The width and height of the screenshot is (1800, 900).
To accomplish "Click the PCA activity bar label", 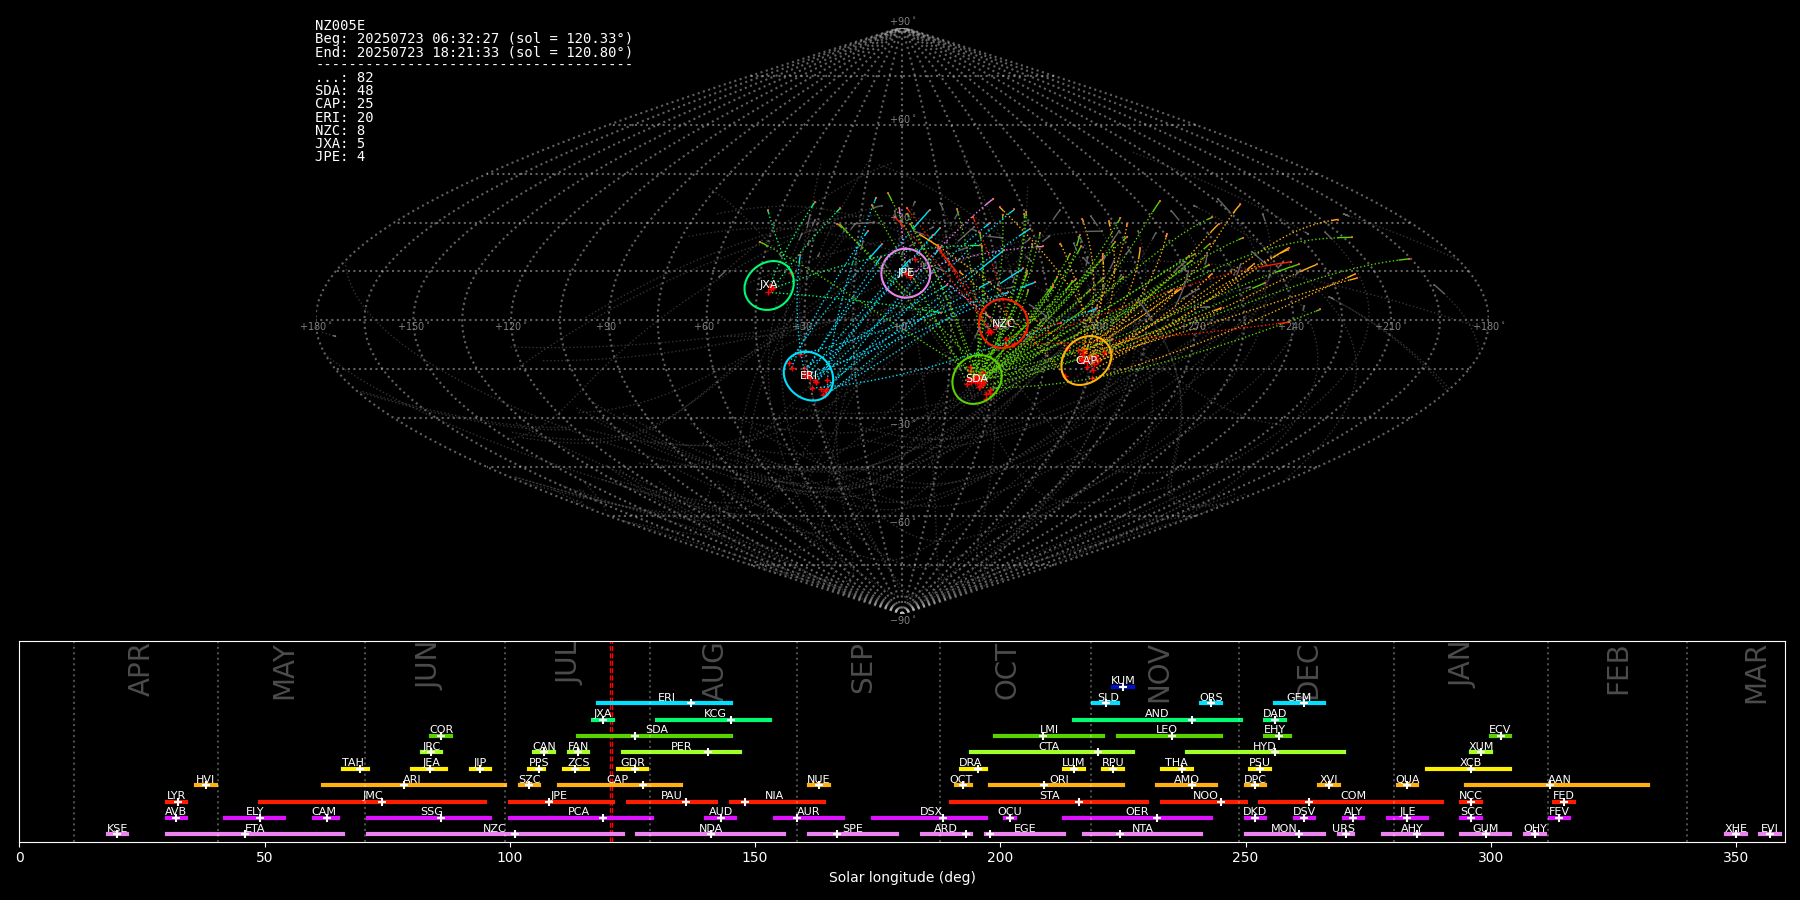I will 579,812.
